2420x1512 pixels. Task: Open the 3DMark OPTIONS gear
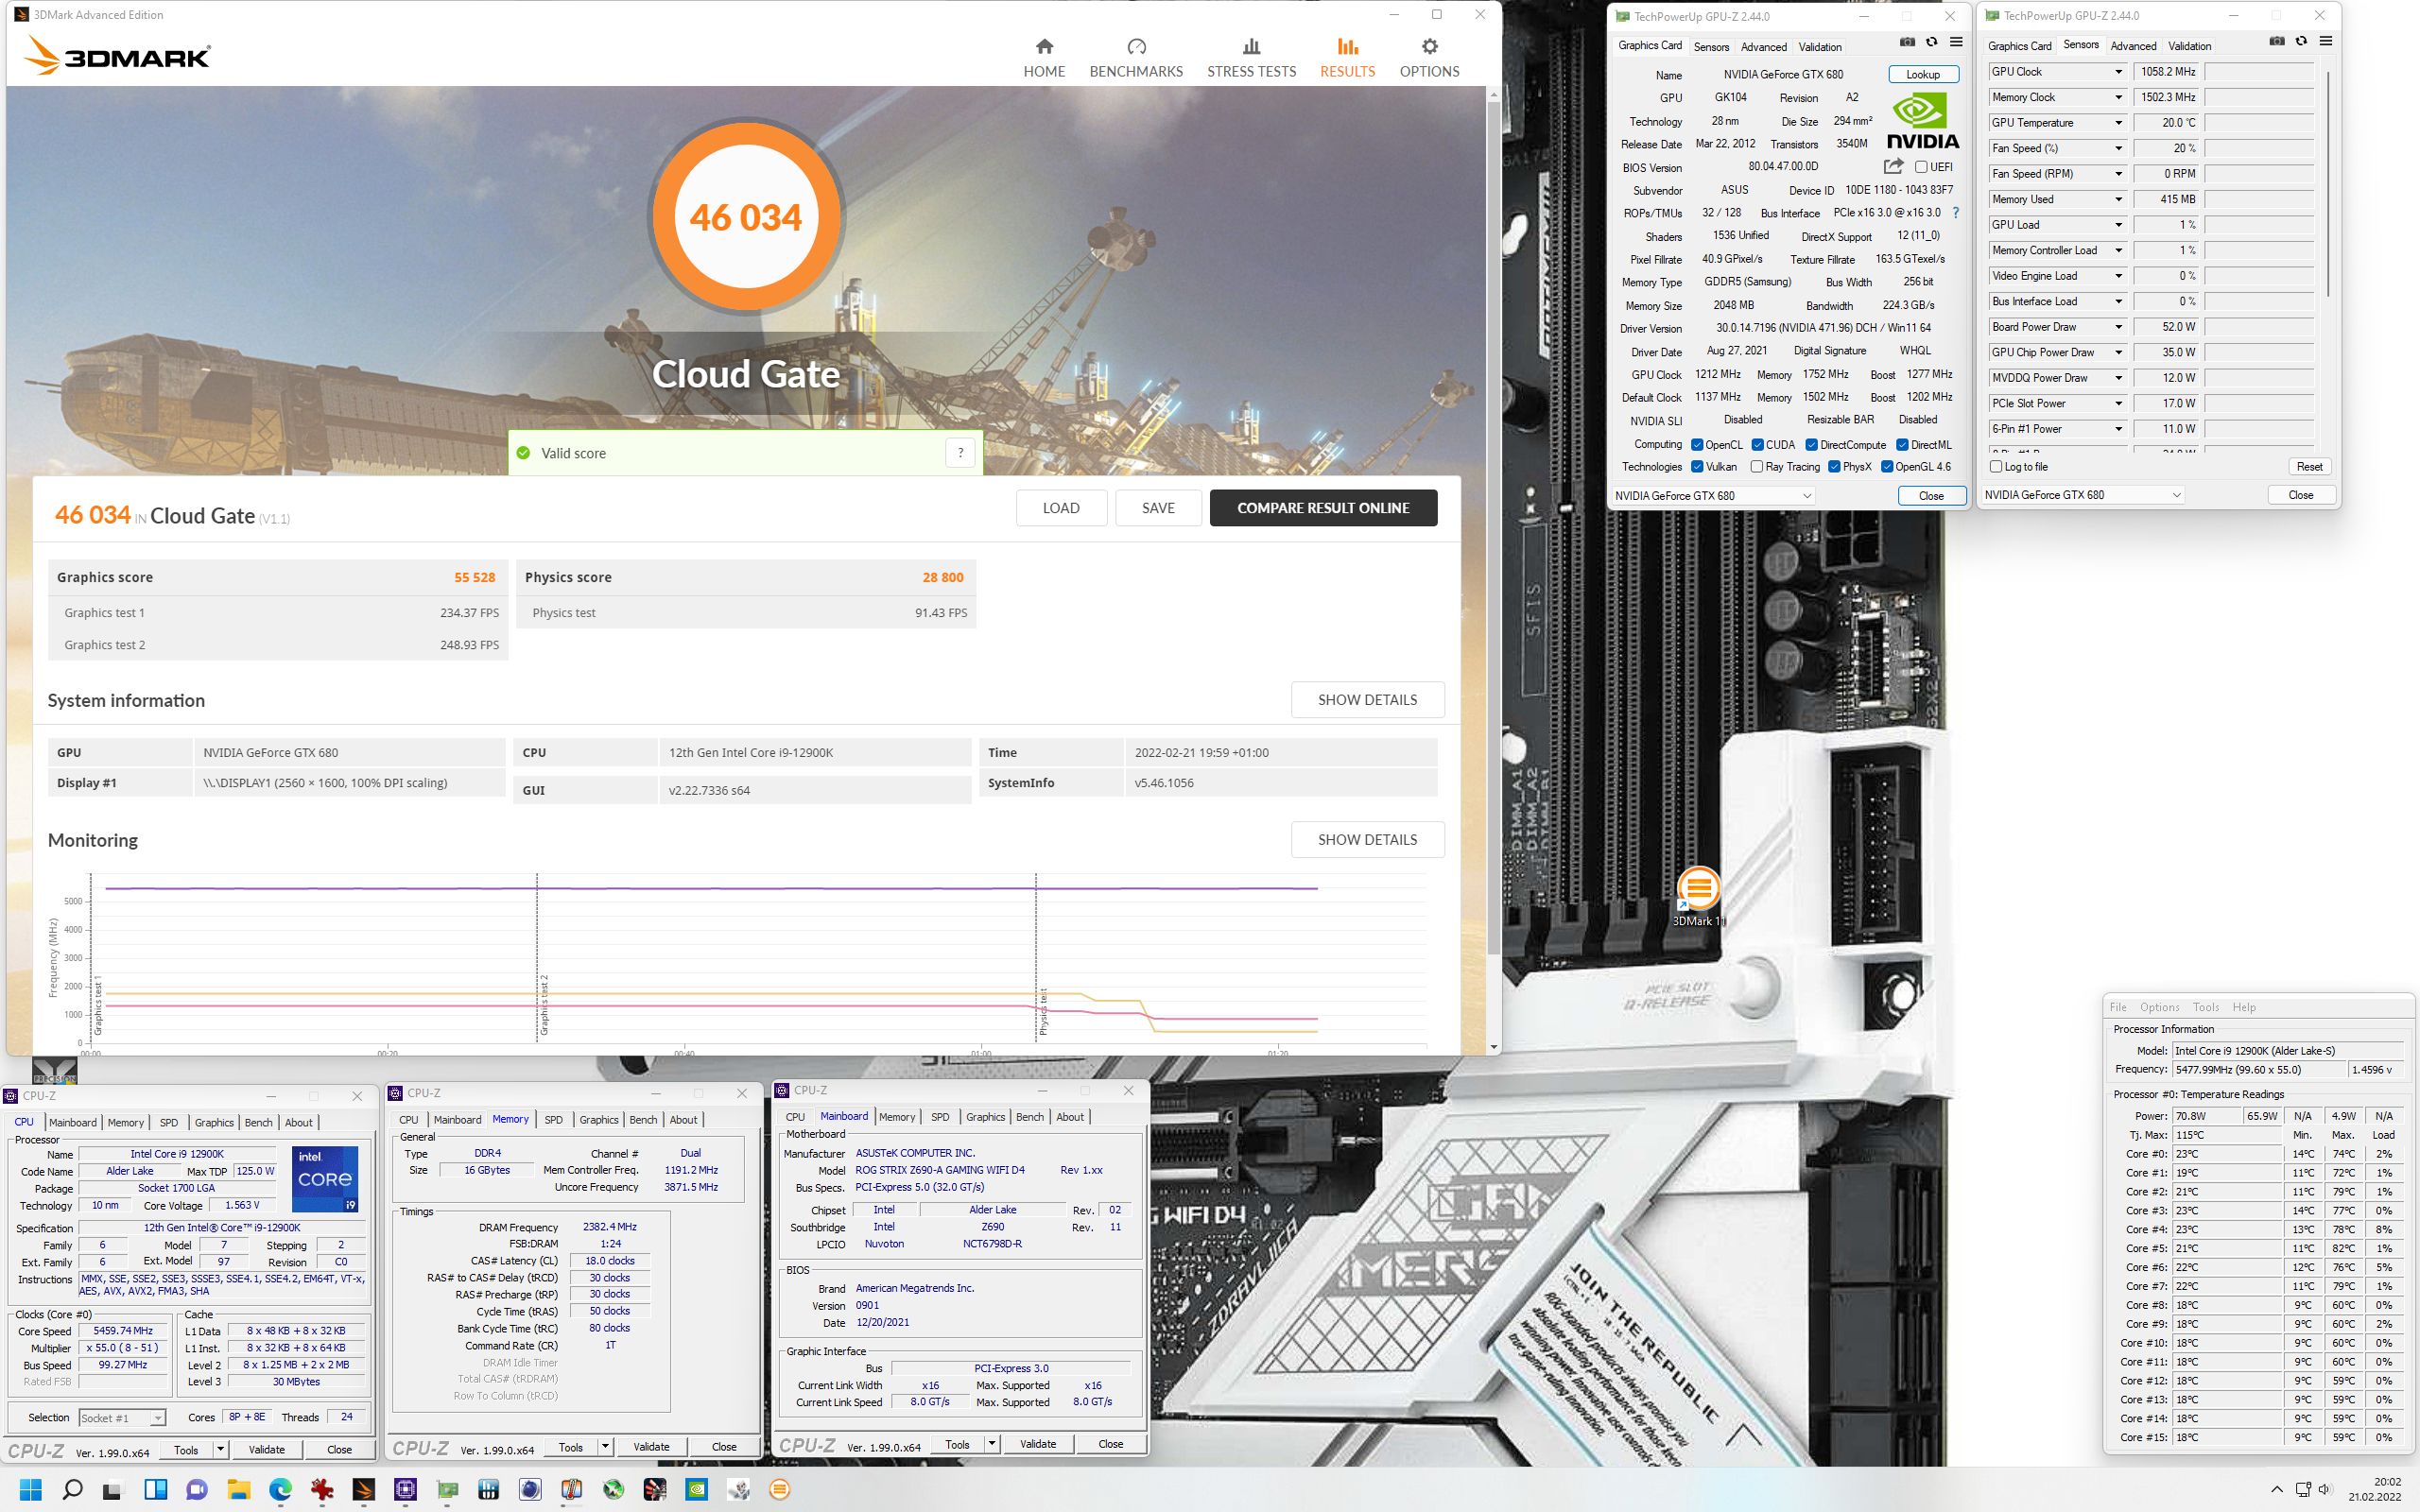point(1429,58)
